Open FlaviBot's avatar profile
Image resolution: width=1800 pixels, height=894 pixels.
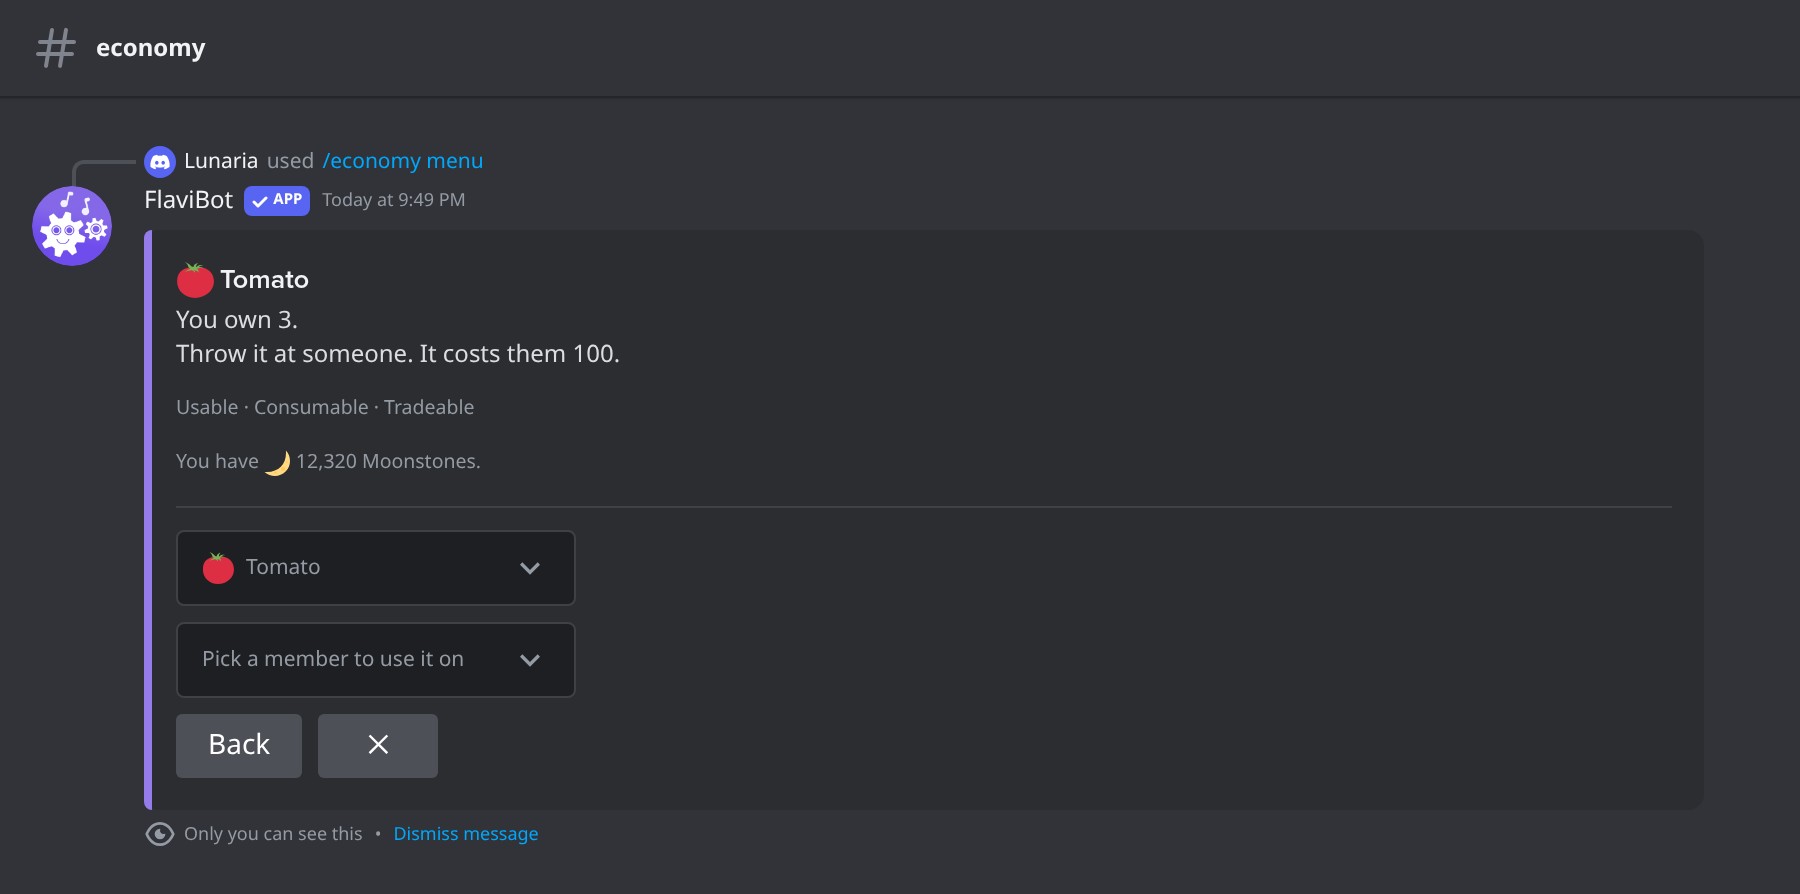(x=72, y=226)
